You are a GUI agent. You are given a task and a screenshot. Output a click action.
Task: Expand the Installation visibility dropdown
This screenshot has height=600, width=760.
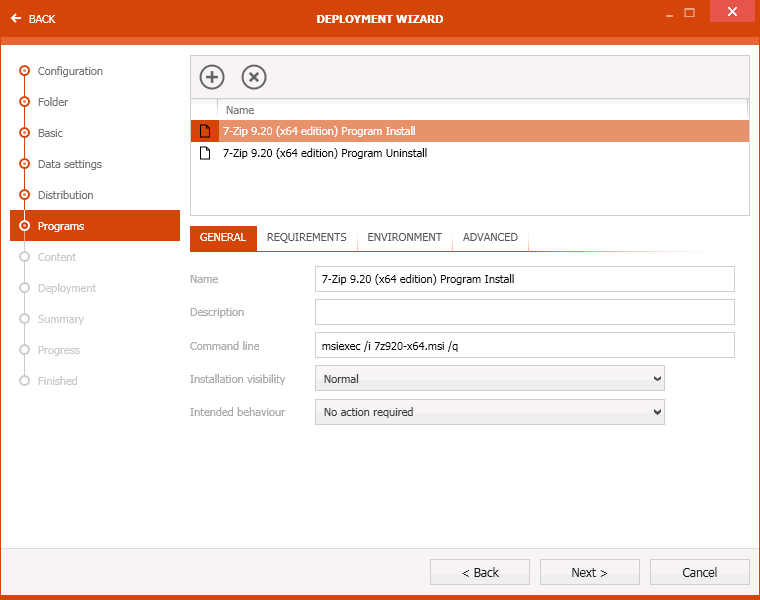[x=489, y=379]
